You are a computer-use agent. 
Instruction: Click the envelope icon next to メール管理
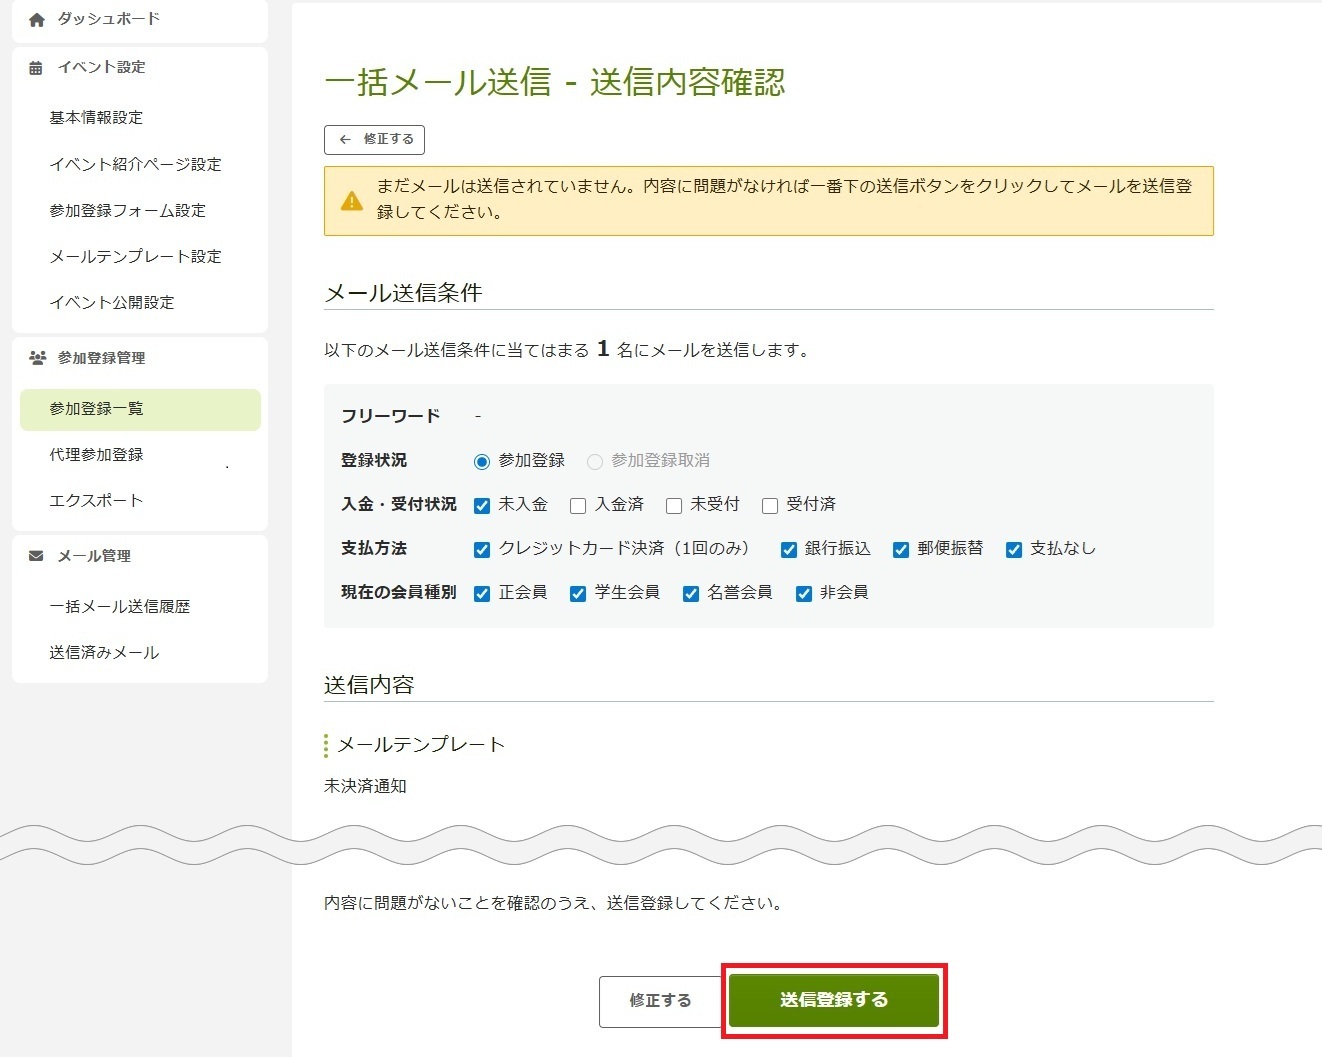pos(36,556)
